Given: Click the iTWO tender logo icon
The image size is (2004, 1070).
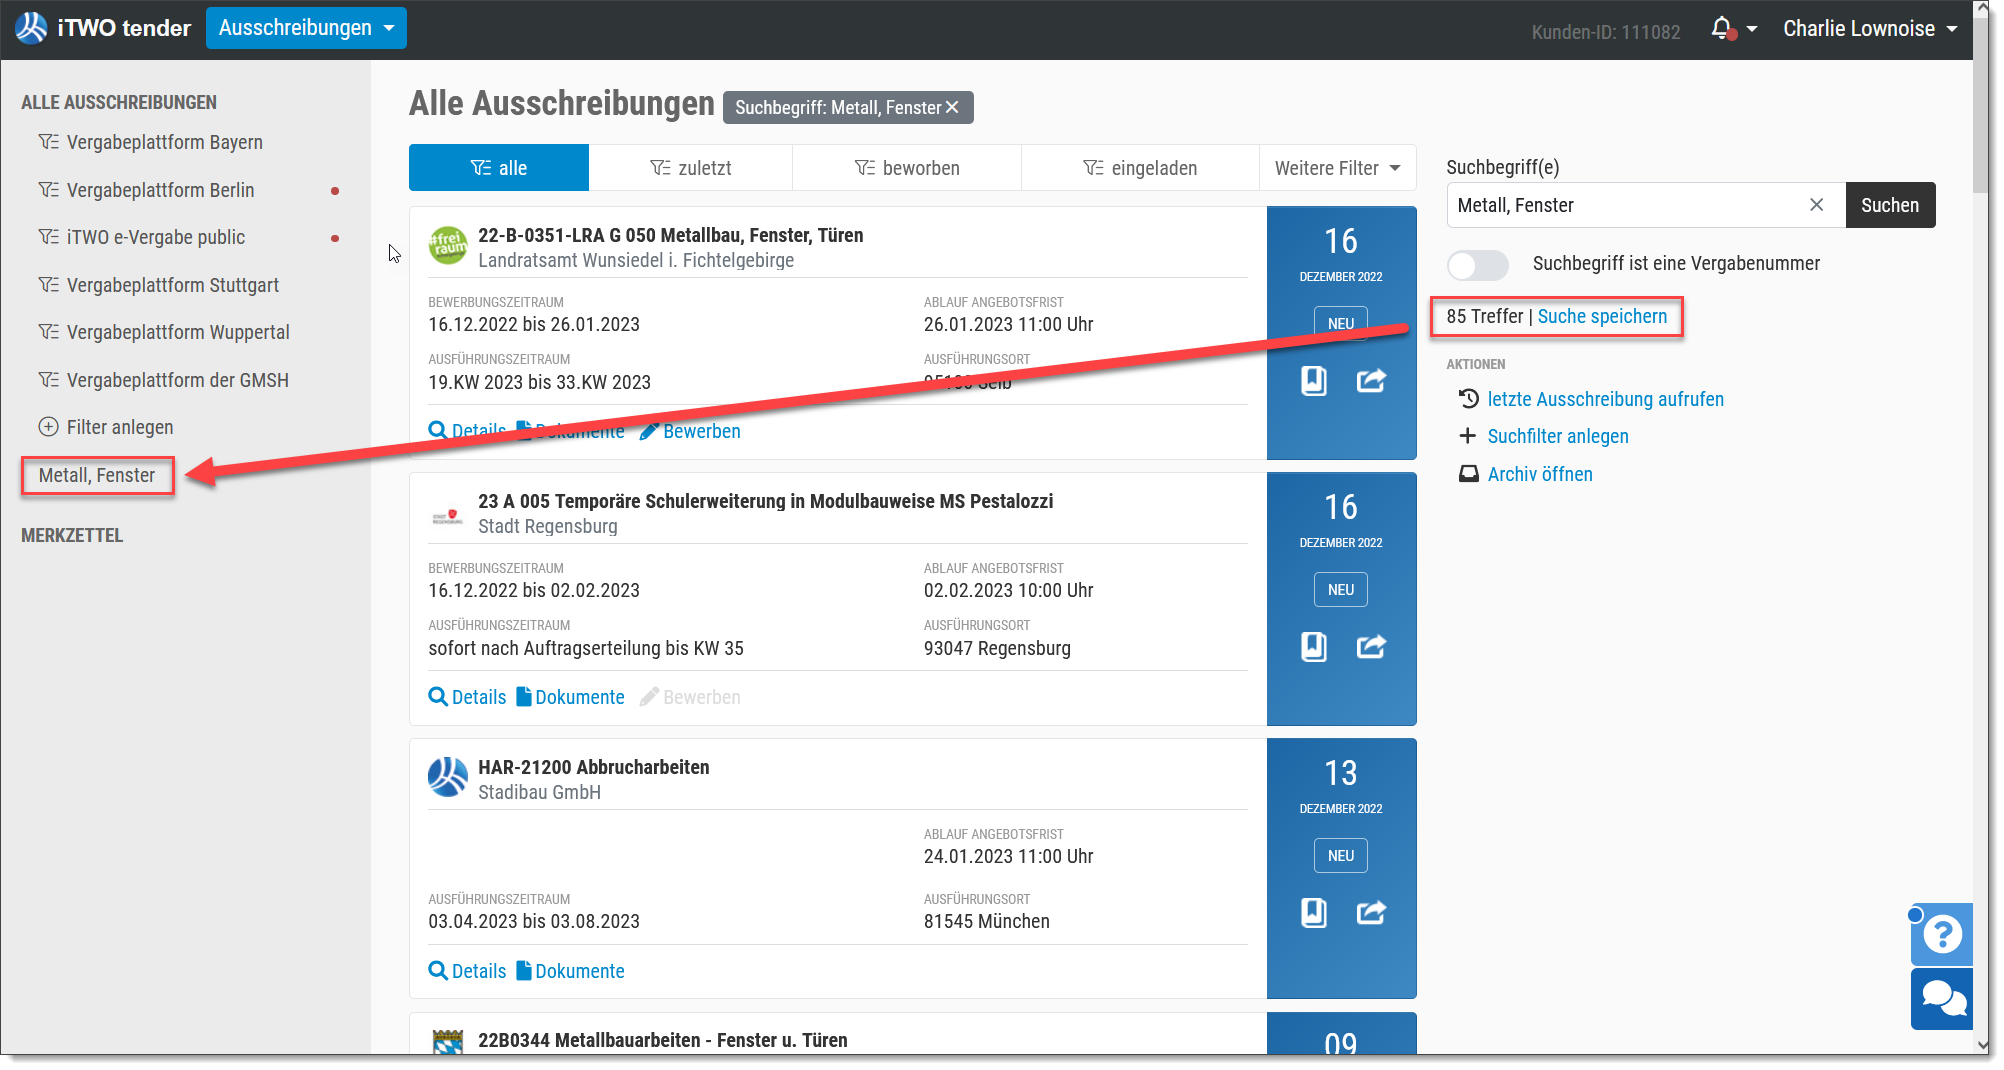Looking at the screenshot, I should pyautogui.click(x=31, y=28).
